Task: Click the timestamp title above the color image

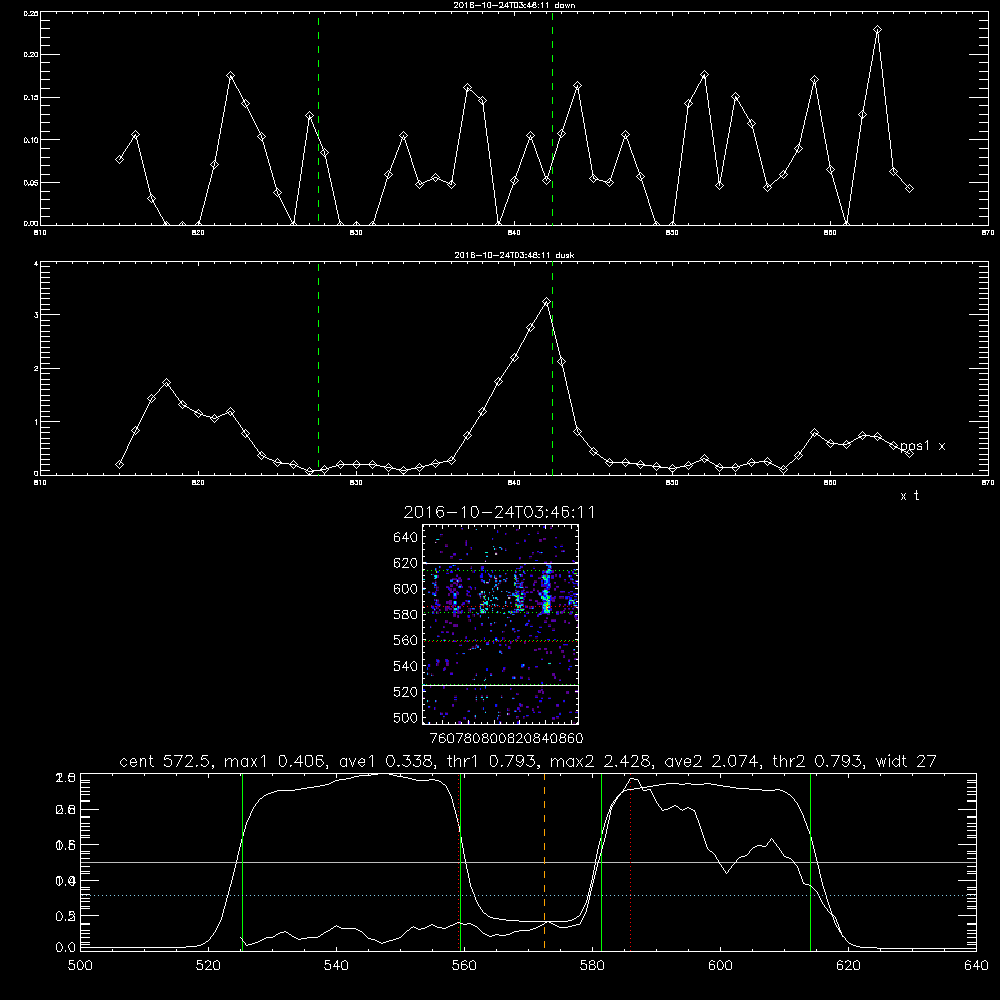Action: [499, 512]
